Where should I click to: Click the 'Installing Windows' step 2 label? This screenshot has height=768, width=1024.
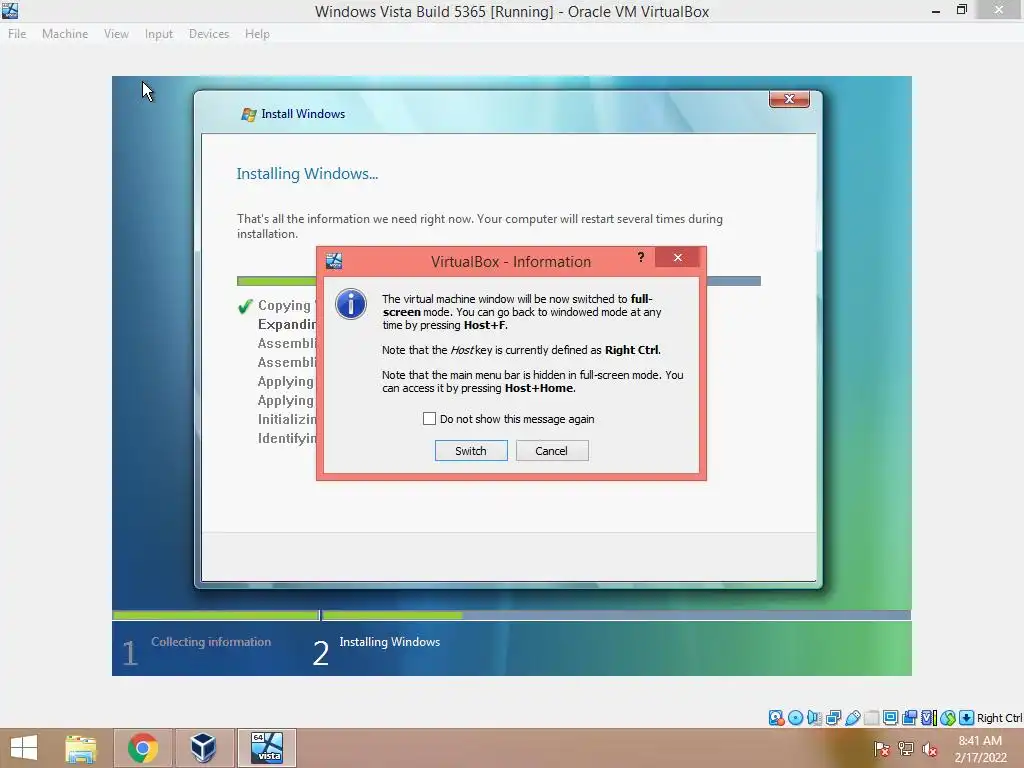[390, 642]
